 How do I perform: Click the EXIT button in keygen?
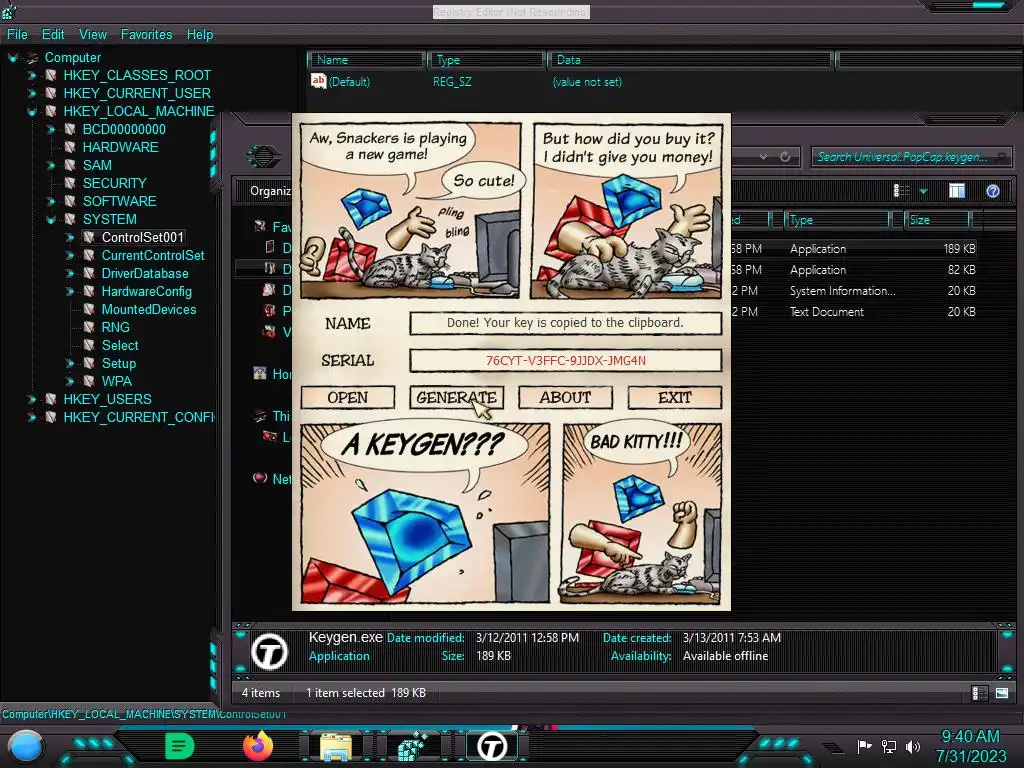[x=675, y=398]
